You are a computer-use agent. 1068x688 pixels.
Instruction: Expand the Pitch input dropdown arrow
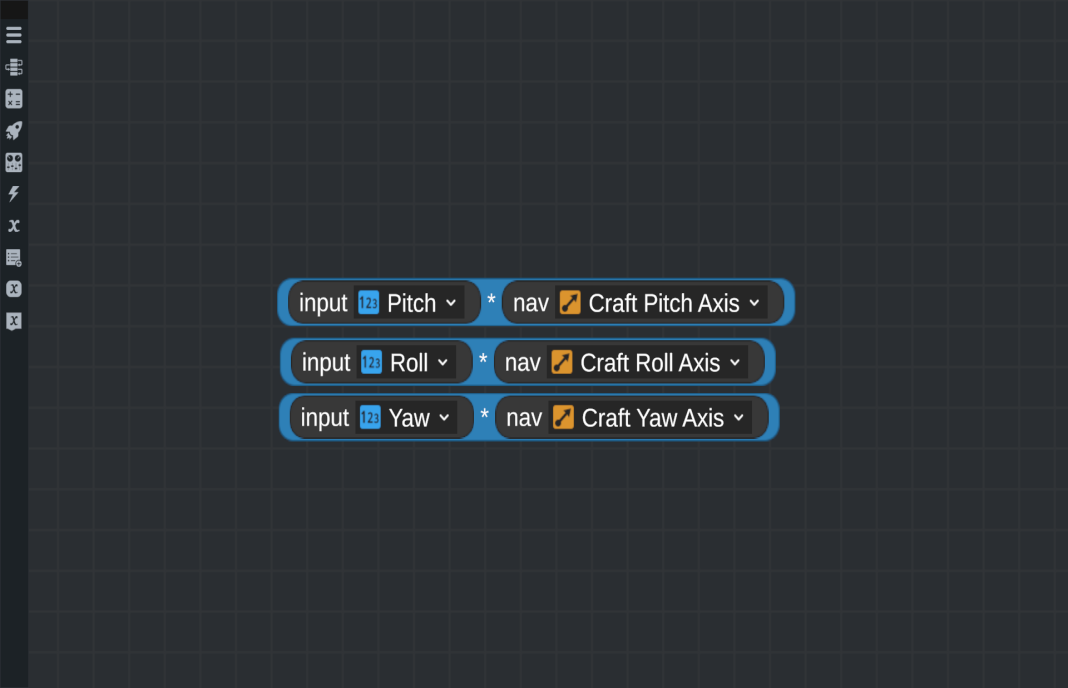[x=451, y=303]
